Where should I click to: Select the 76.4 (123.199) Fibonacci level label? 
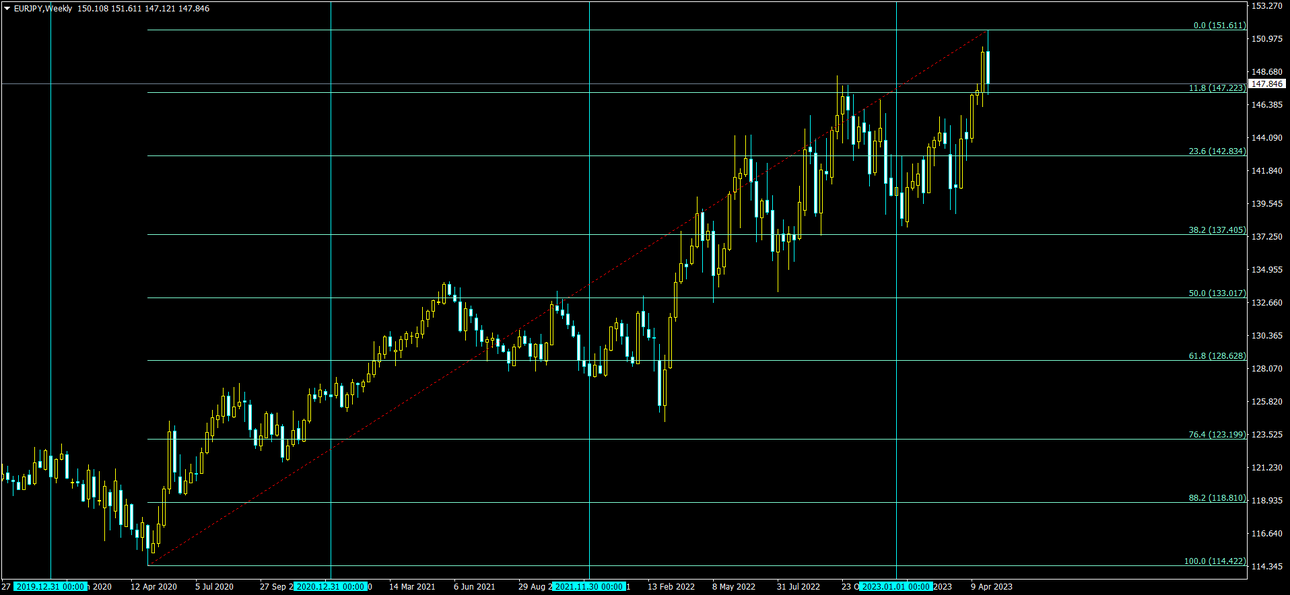click(1217, 434)
